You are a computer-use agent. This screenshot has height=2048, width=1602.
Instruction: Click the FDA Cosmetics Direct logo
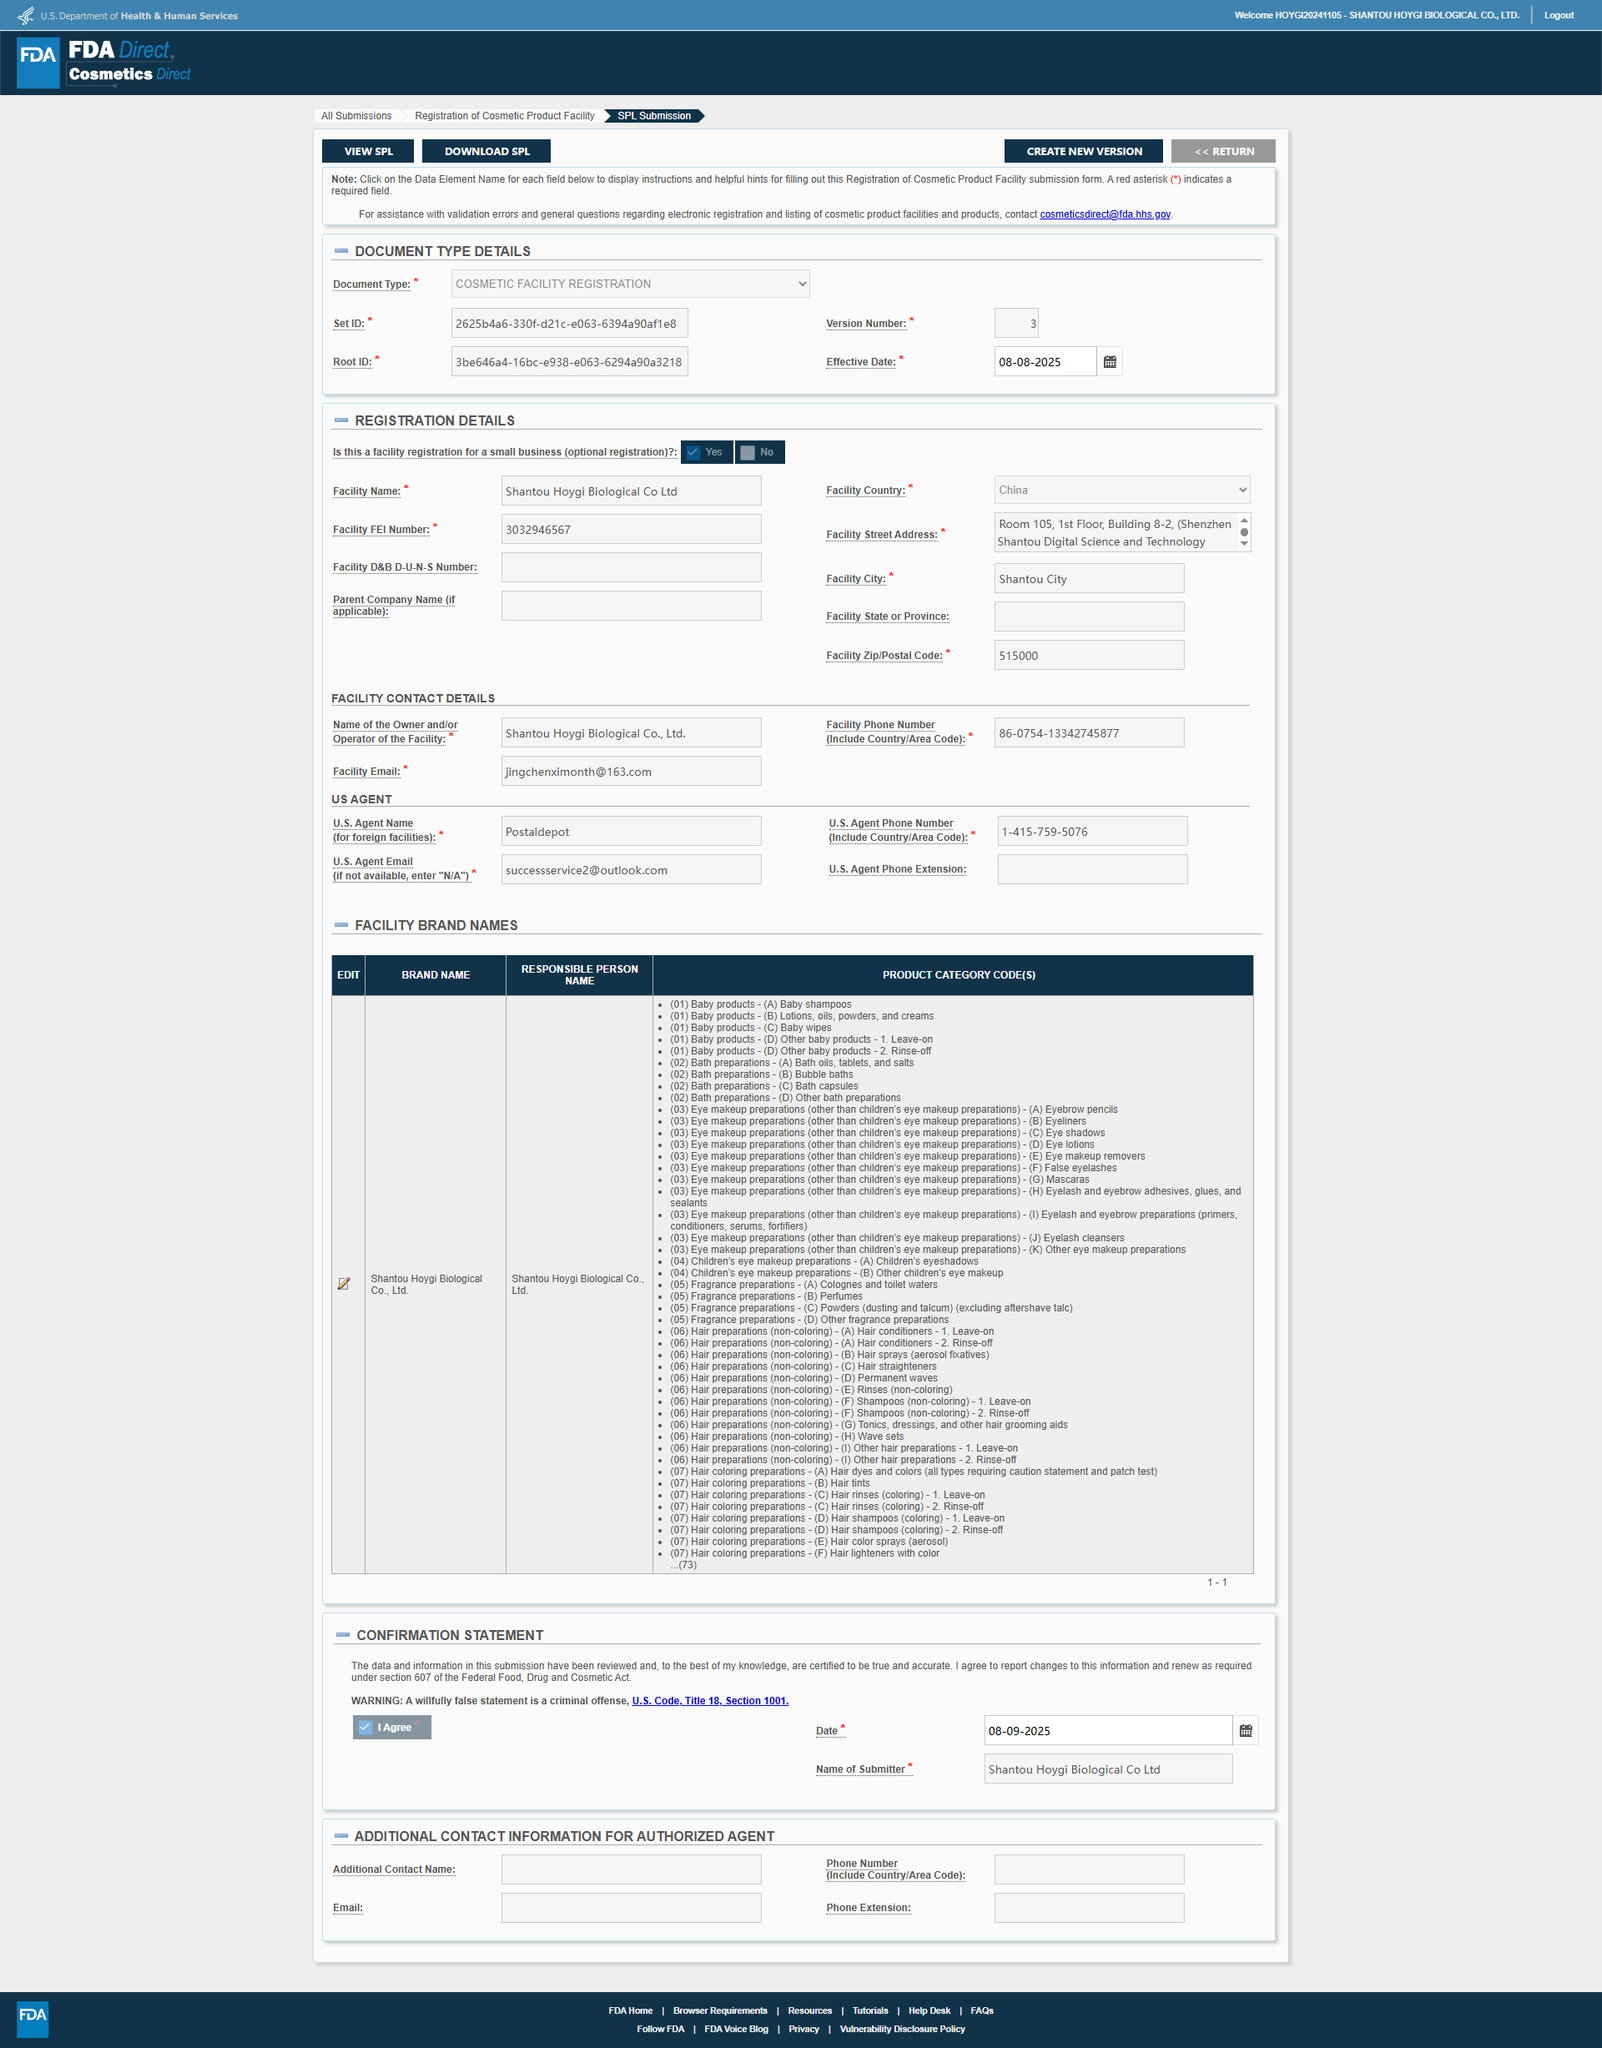[x=105, y=62]
